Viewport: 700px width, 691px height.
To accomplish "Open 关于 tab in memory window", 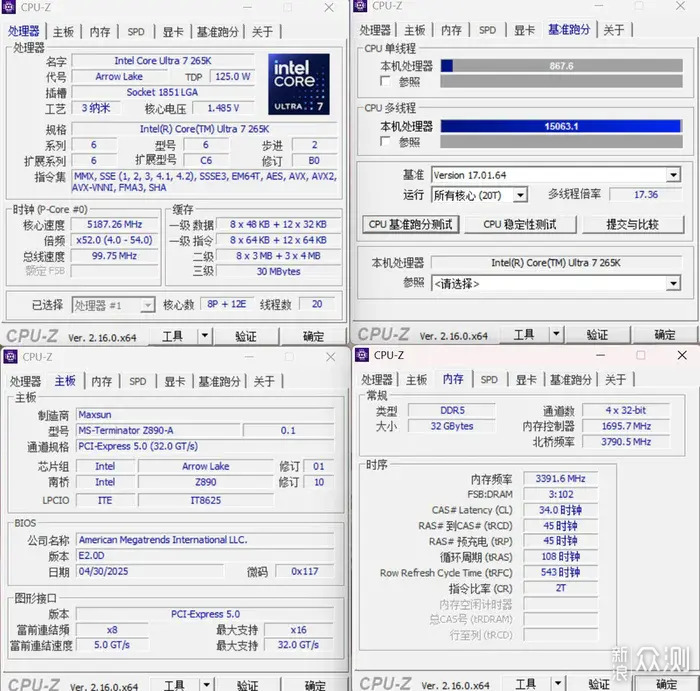I will pyautogui.click(x=615, y=380).
